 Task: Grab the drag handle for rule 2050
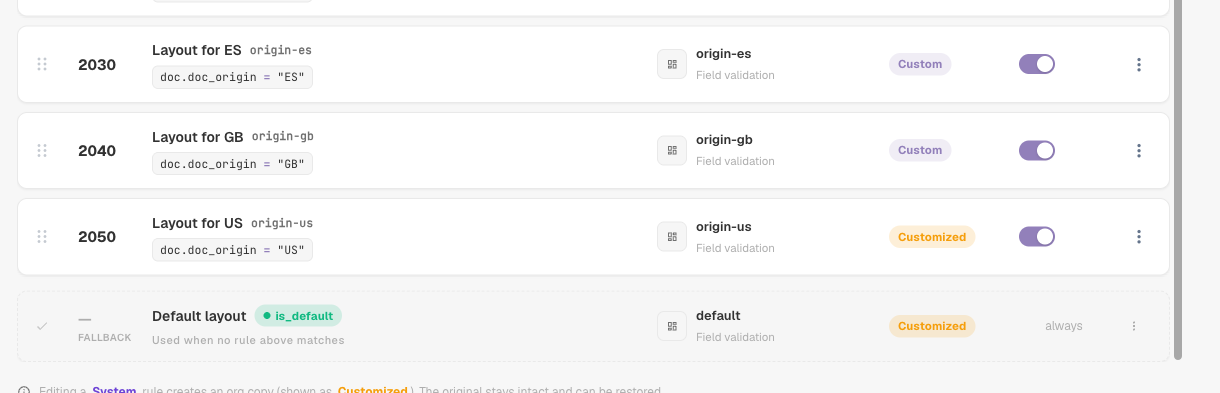(42, 236)
